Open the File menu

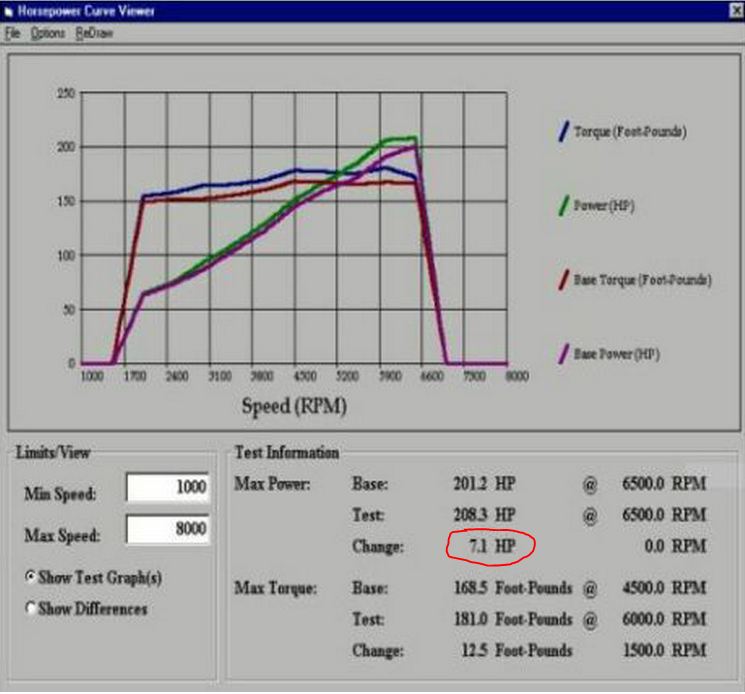(12, 33)
